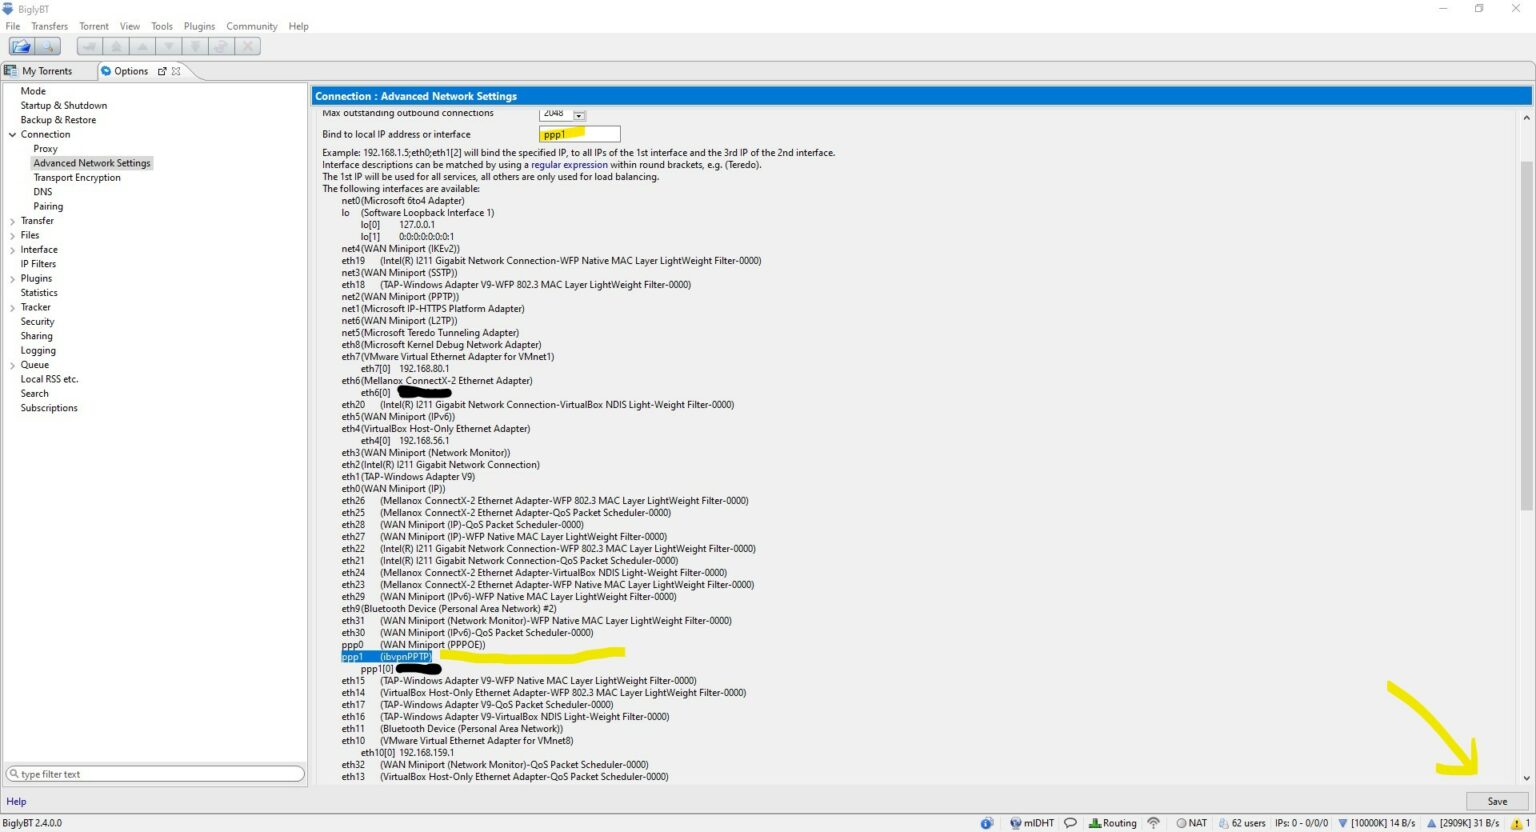Expand the Interface tree node

pos(12,250)
